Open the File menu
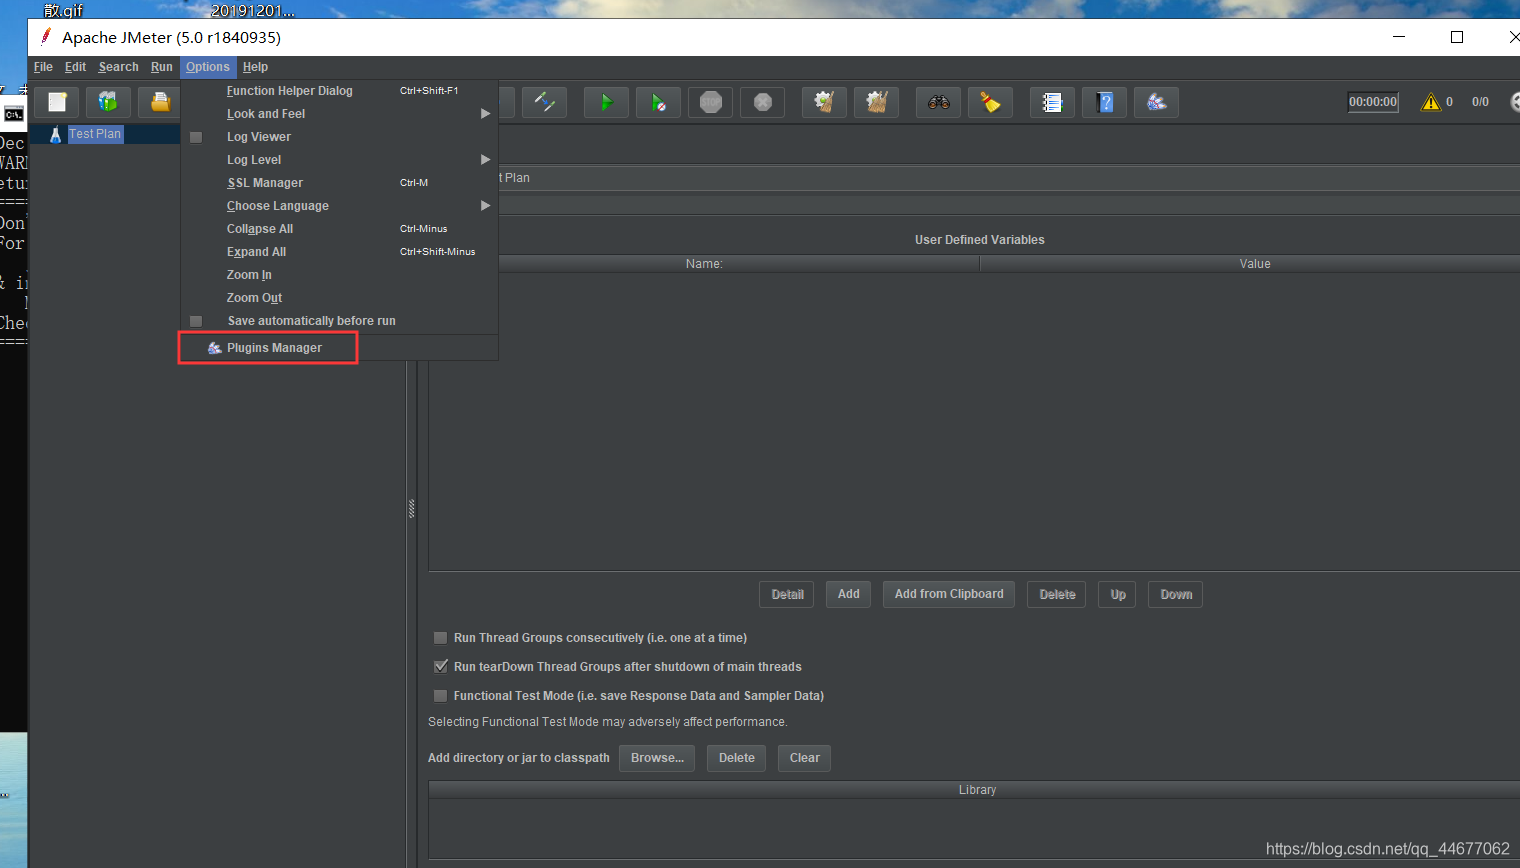Screen dimensions: 1520x868 [43, 67]
